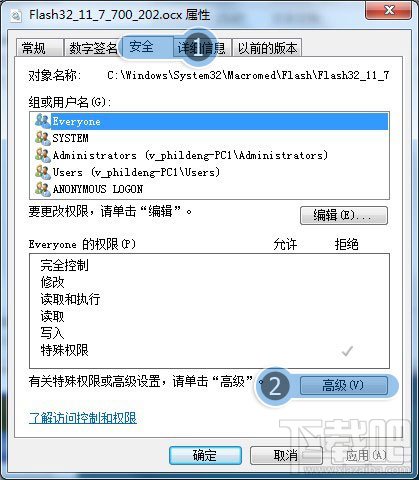Open the 了解访问控制和权限 link
Image resolution: width=419 pixels, height=480 pixels.
coord(83,418)
